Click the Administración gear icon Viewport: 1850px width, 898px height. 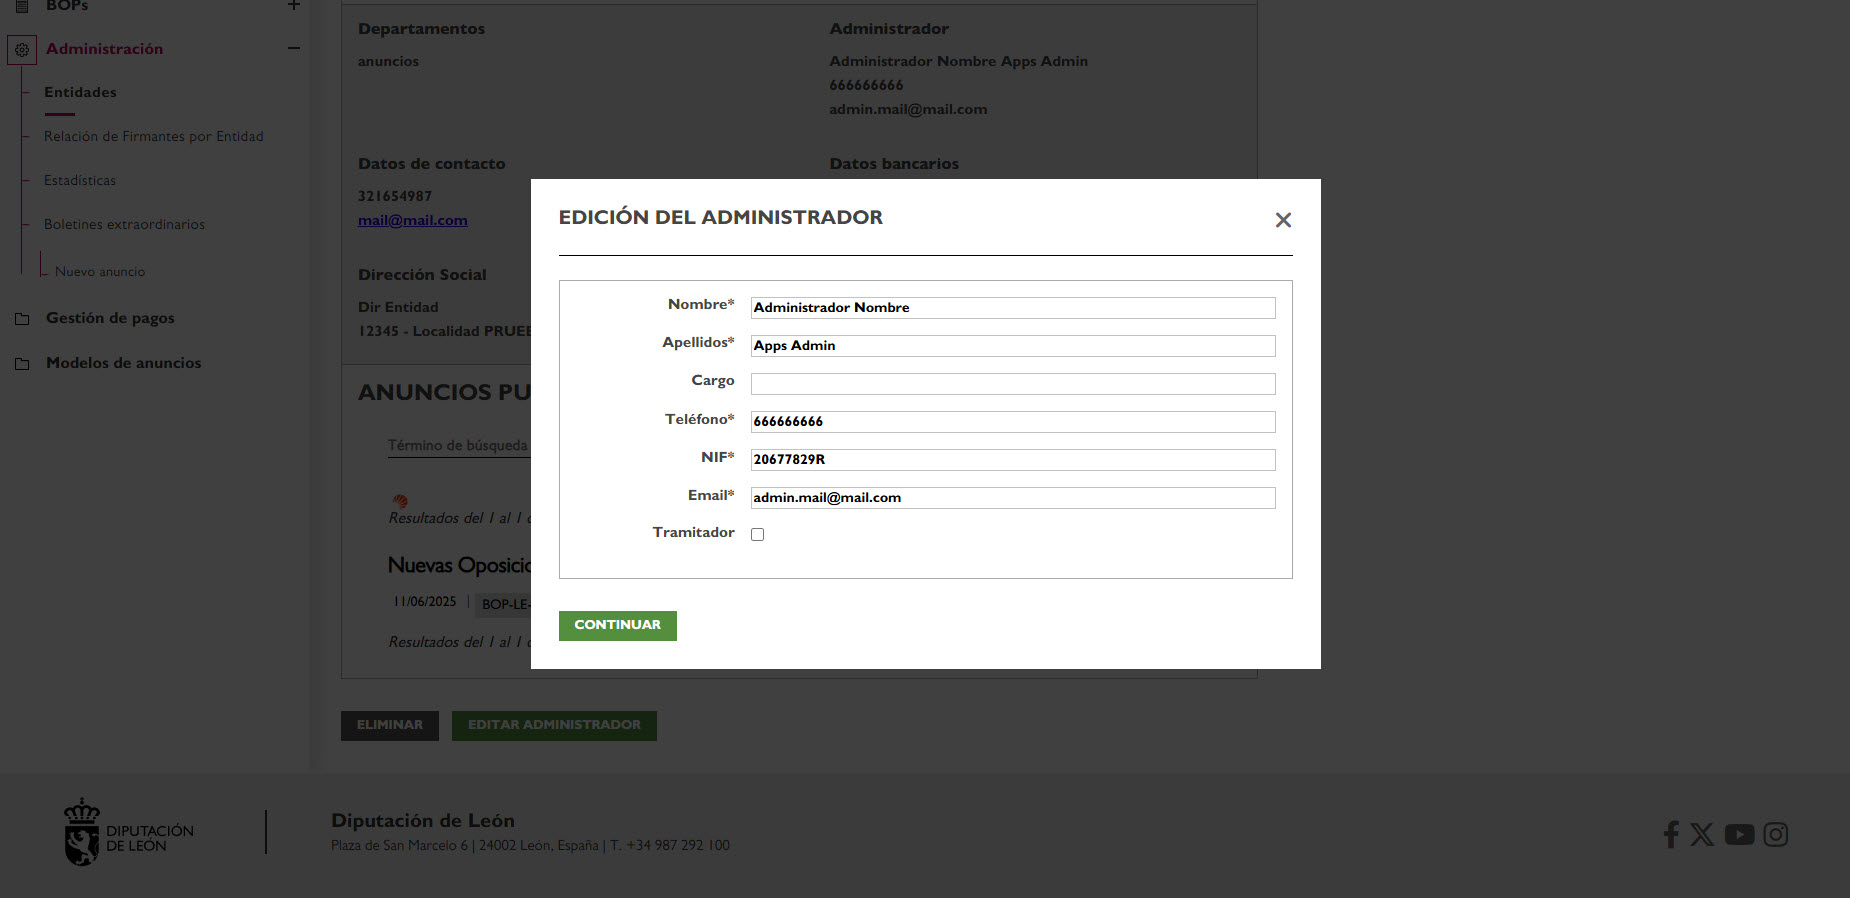point(22,49)
